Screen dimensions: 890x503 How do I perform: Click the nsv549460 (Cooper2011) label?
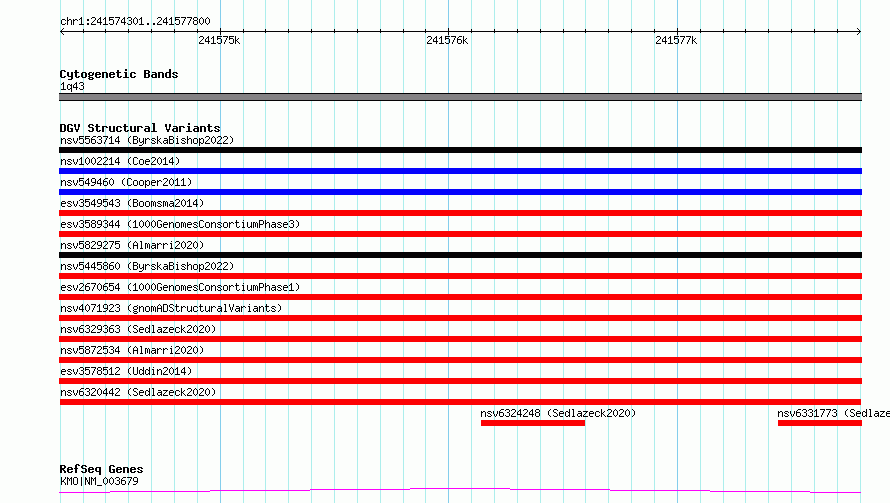click(x=126, y=182)
